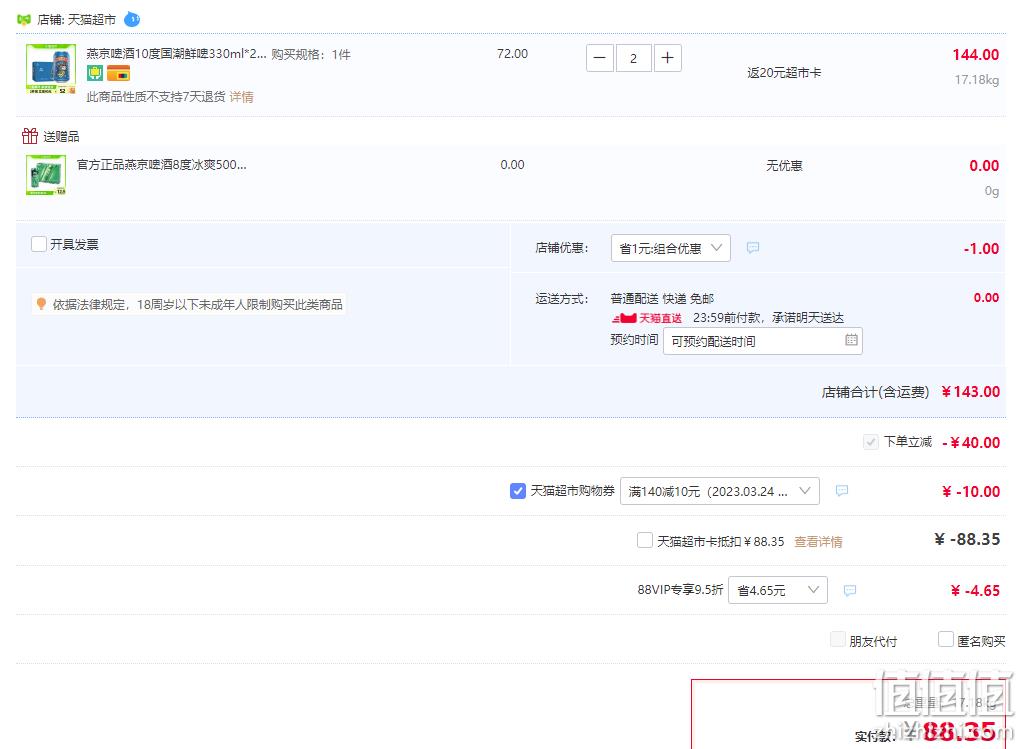Open 详情 link about 7-day return

coord(241,97)
